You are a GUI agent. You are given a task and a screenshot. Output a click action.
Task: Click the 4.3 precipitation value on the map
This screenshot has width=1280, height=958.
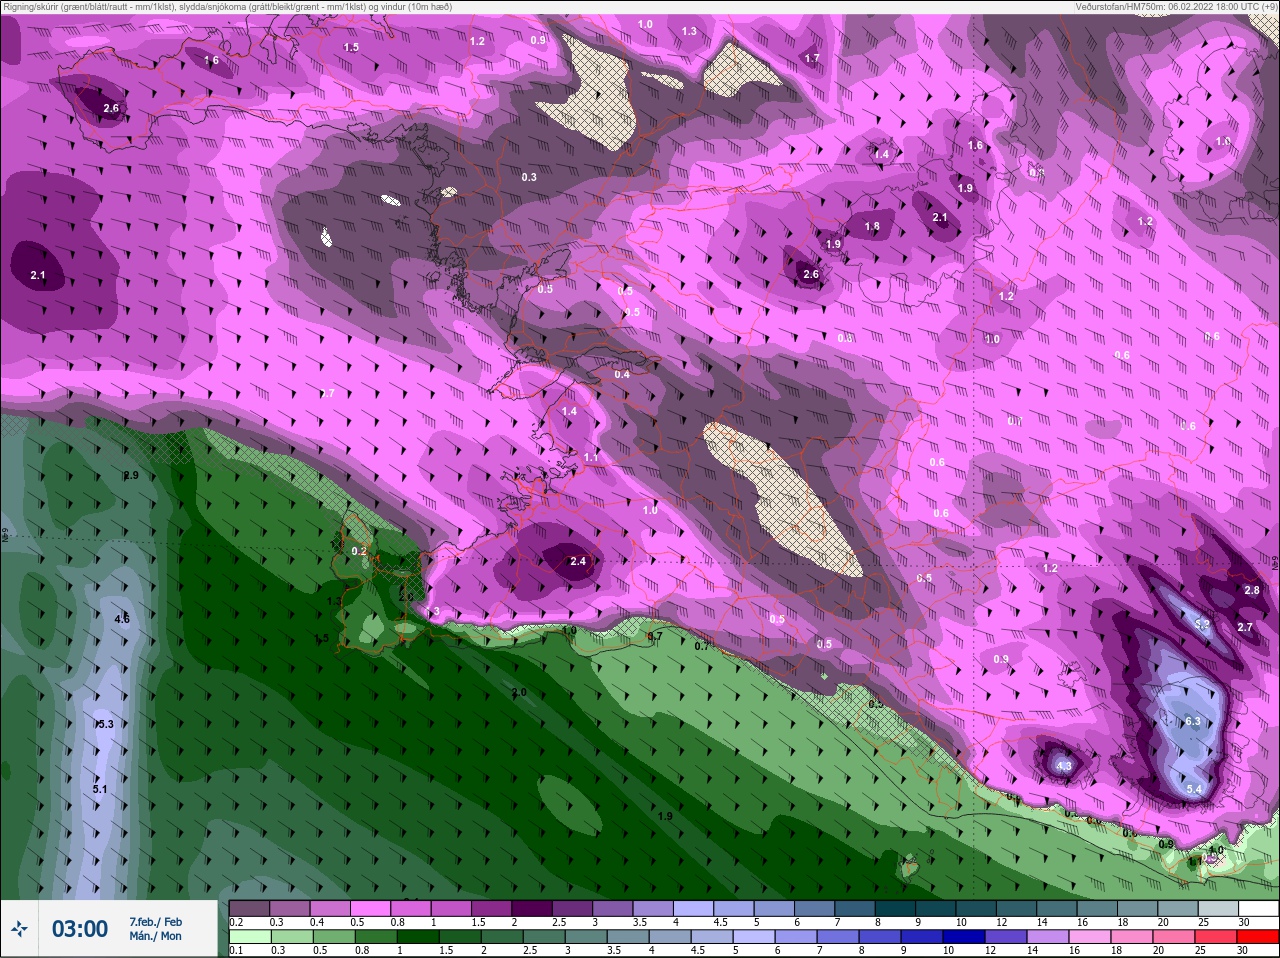coord(1064,766)
